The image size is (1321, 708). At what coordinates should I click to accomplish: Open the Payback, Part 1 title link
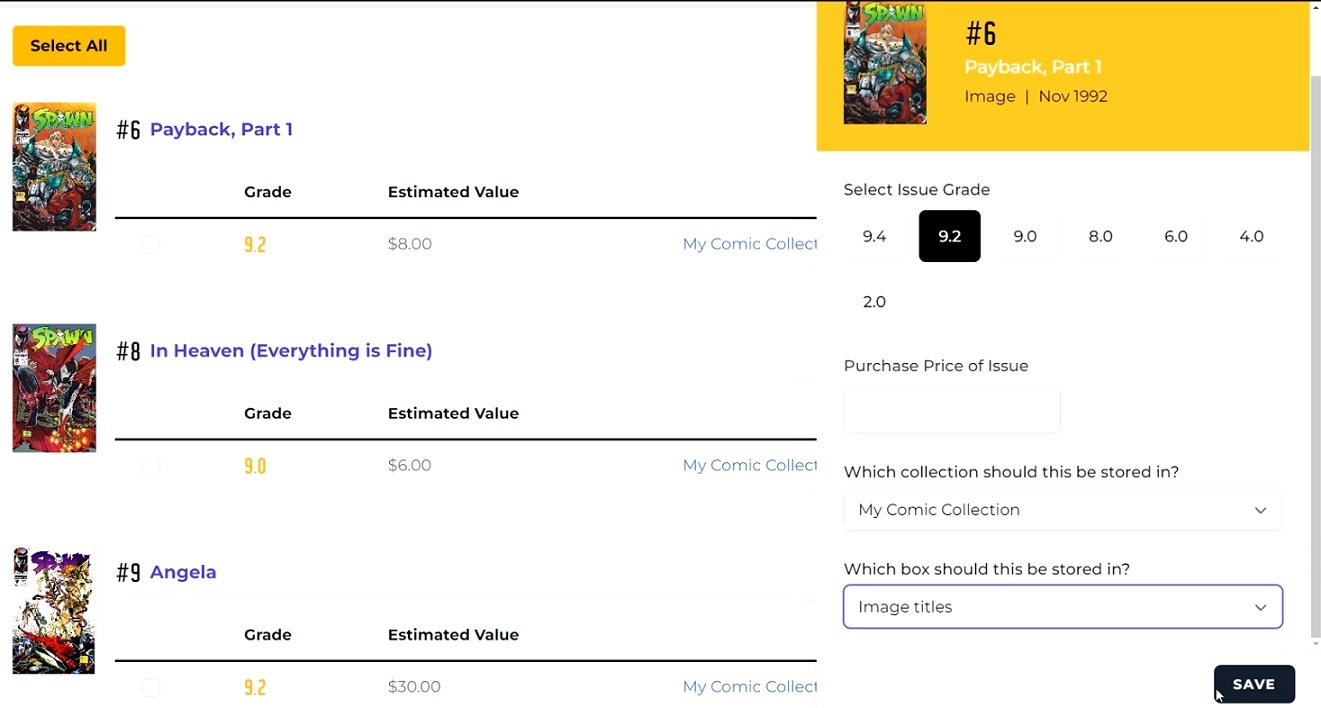pyautogui.click(x=221, y=129)
